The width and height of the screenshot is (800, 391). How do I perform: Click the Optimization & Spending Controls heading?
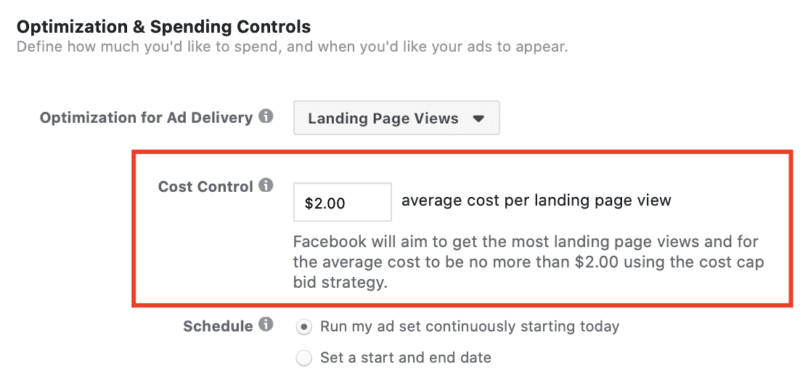click(163, 26)
